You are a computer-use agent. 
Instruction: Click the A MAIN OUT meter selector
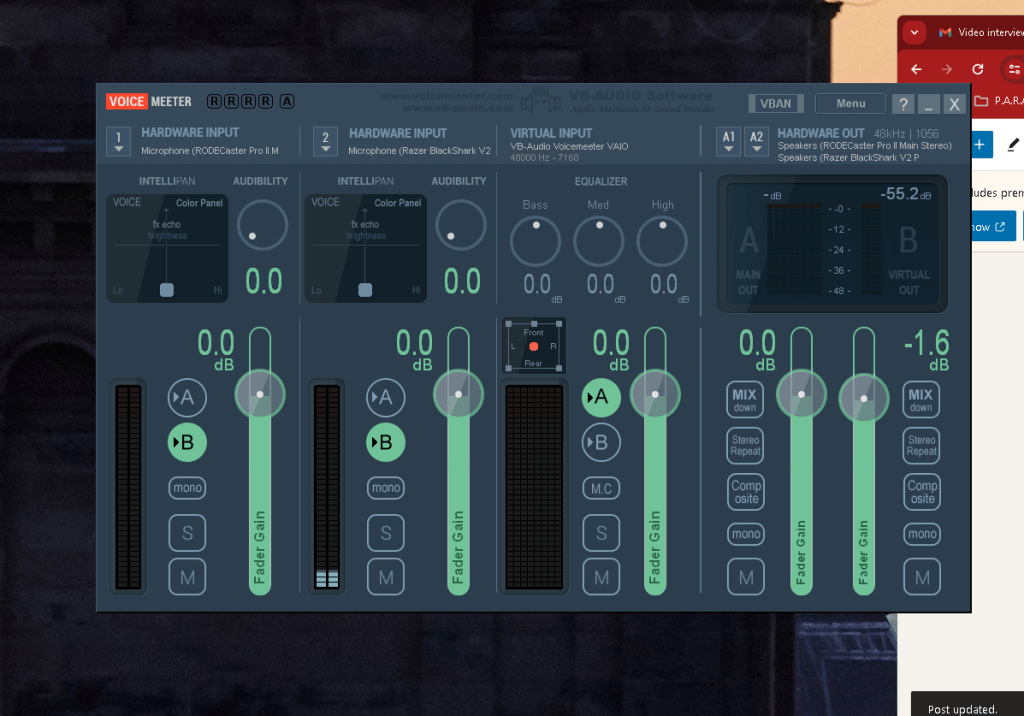(x=748, y=261)
